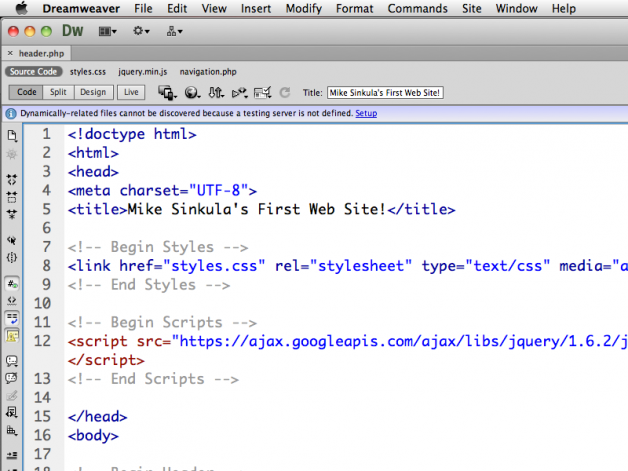Open Preview in Browser globe dropdown
The width and height of the screenshot is (628, 471).
coord(192,93)
